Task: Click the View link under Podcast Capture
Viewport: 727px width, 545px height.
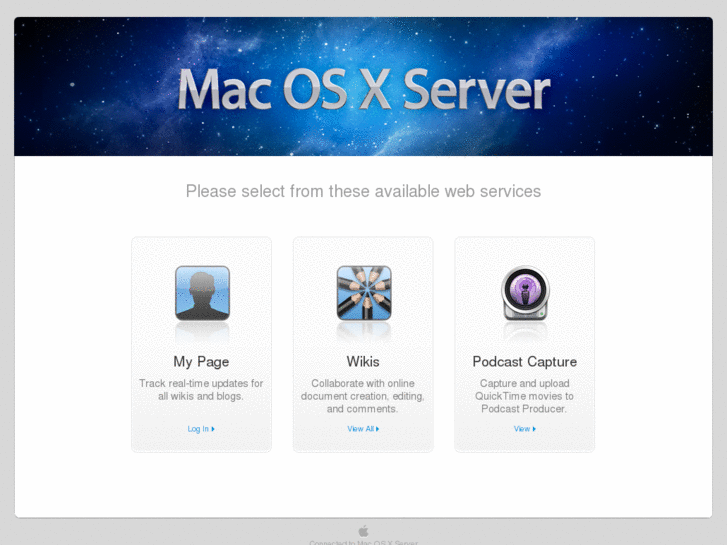Action: pyautogui.click(x=524, y=429)
